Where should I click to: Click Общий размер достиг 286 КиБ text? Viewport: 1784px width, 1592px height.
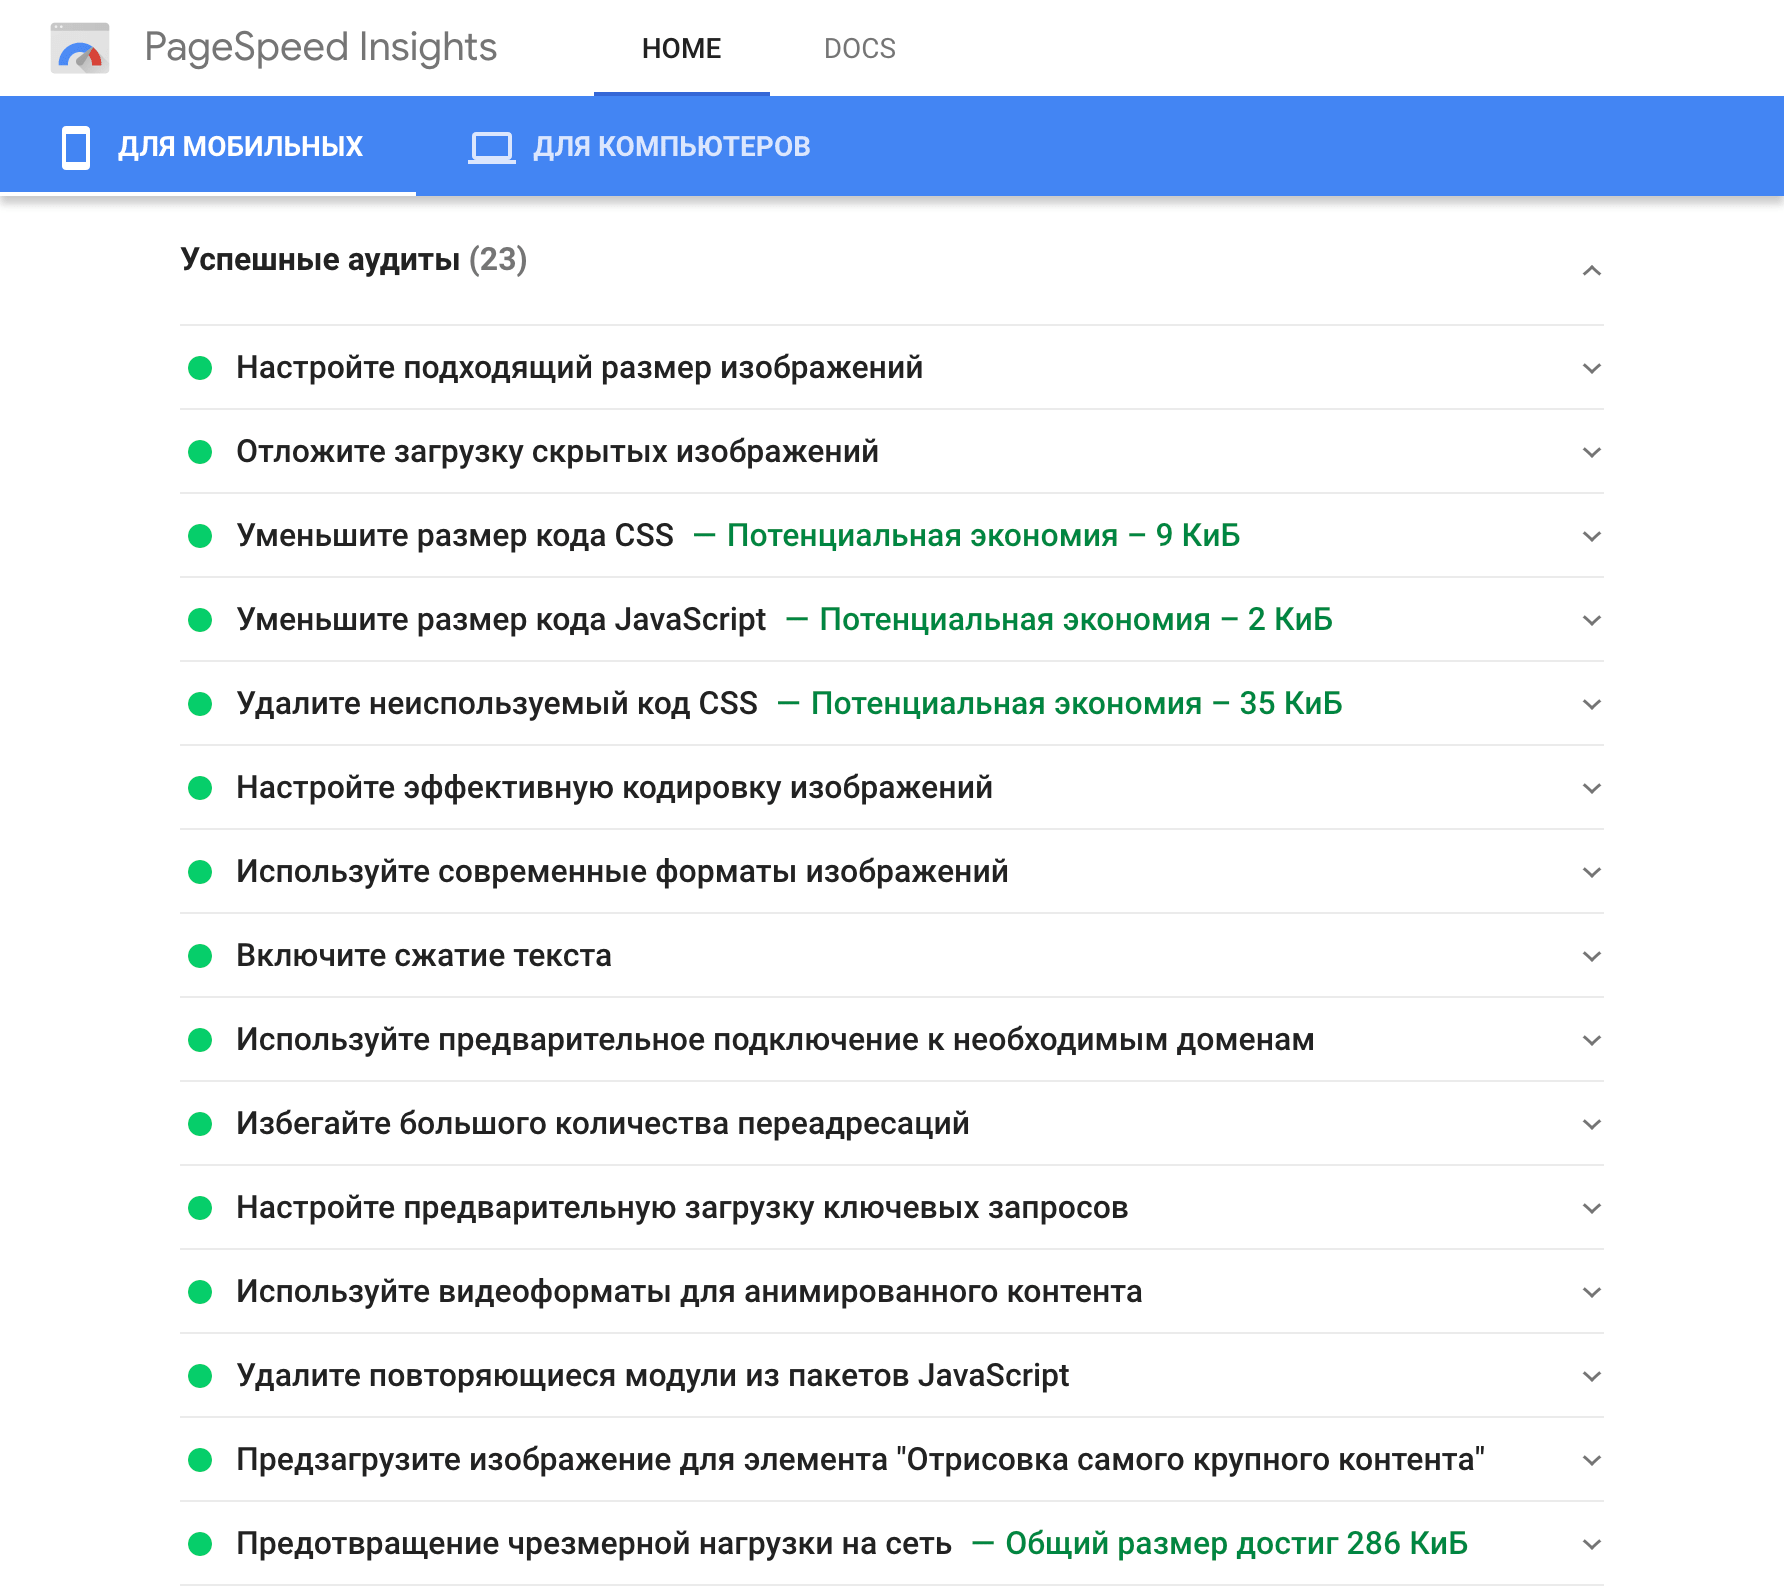tap(1236, 1544)
